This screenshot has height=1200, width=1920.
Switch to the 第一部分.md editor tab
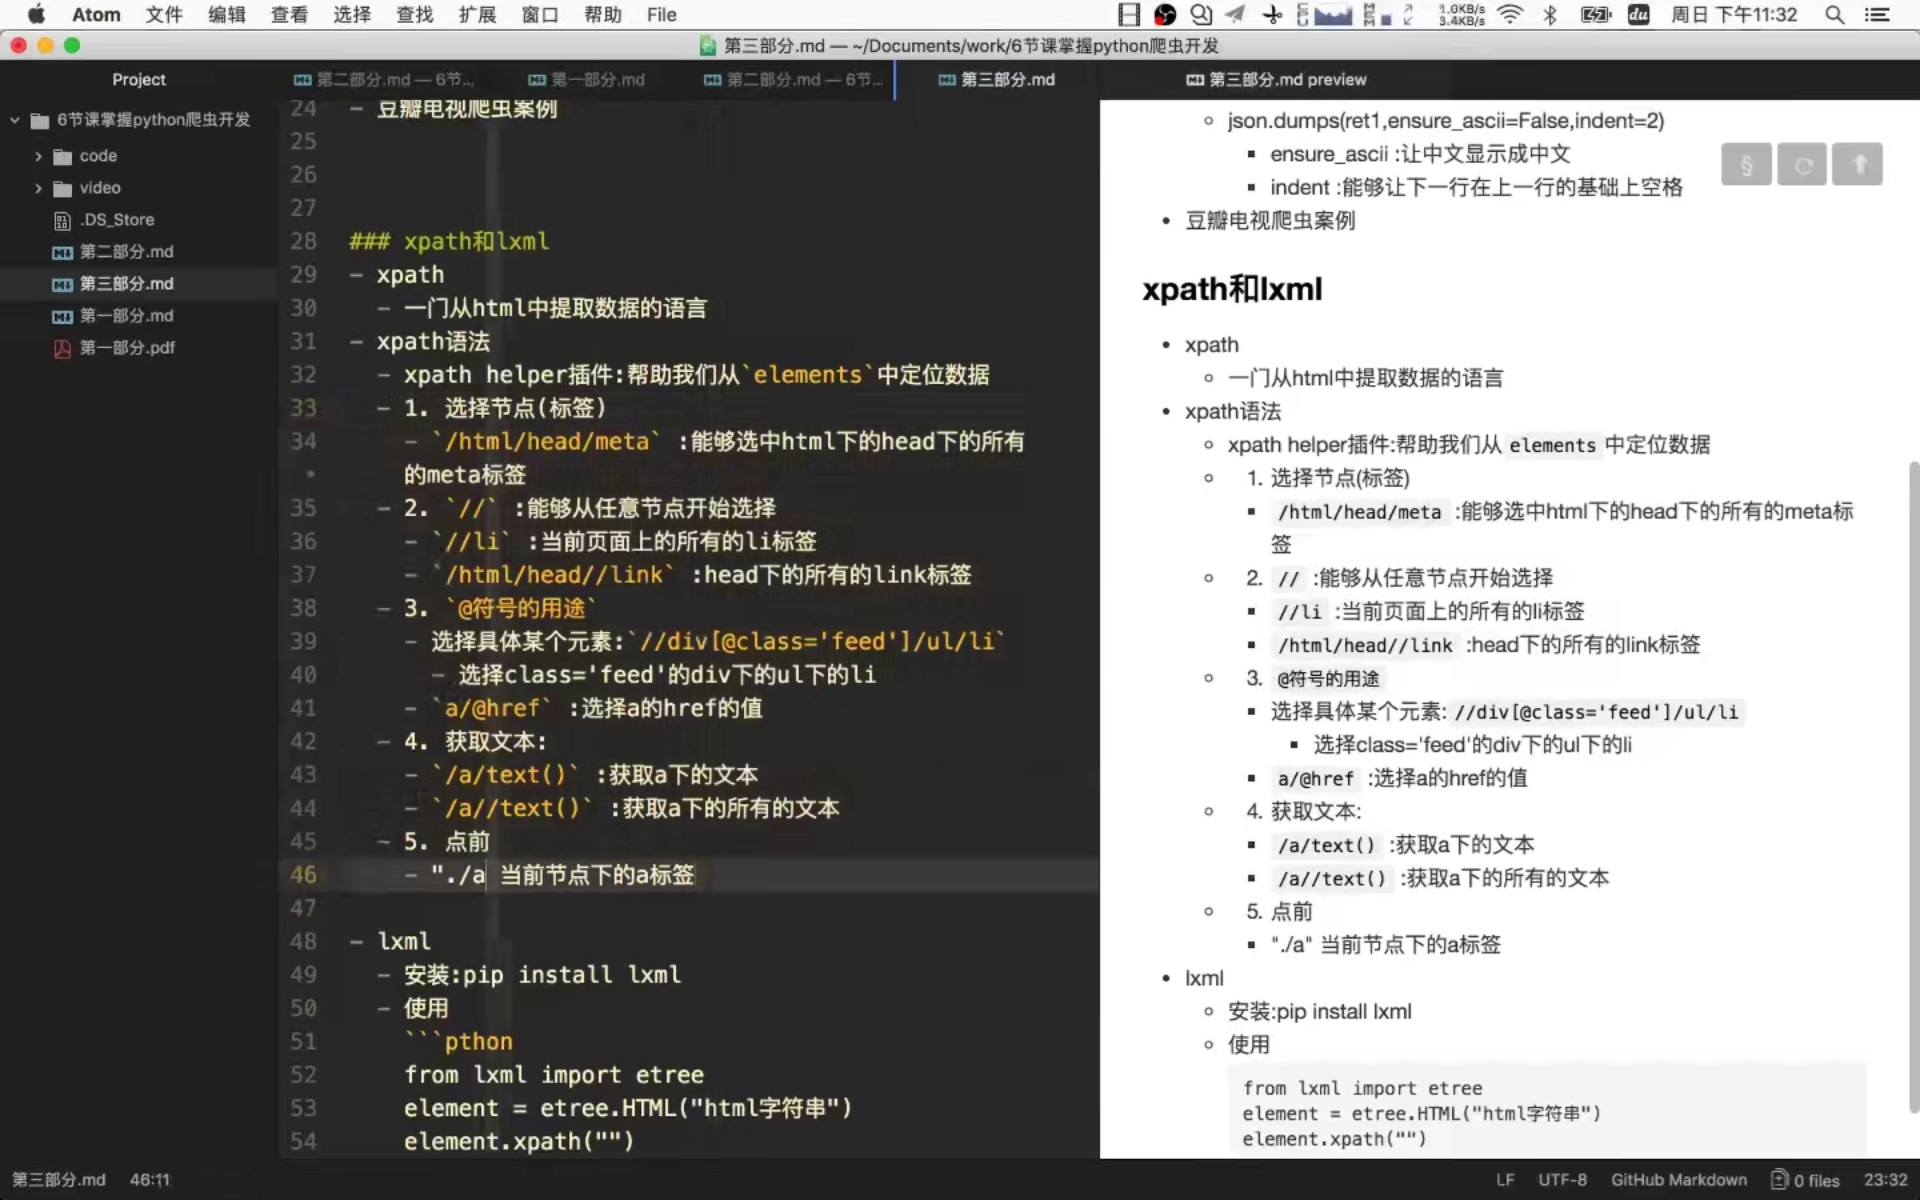[586, 80]
